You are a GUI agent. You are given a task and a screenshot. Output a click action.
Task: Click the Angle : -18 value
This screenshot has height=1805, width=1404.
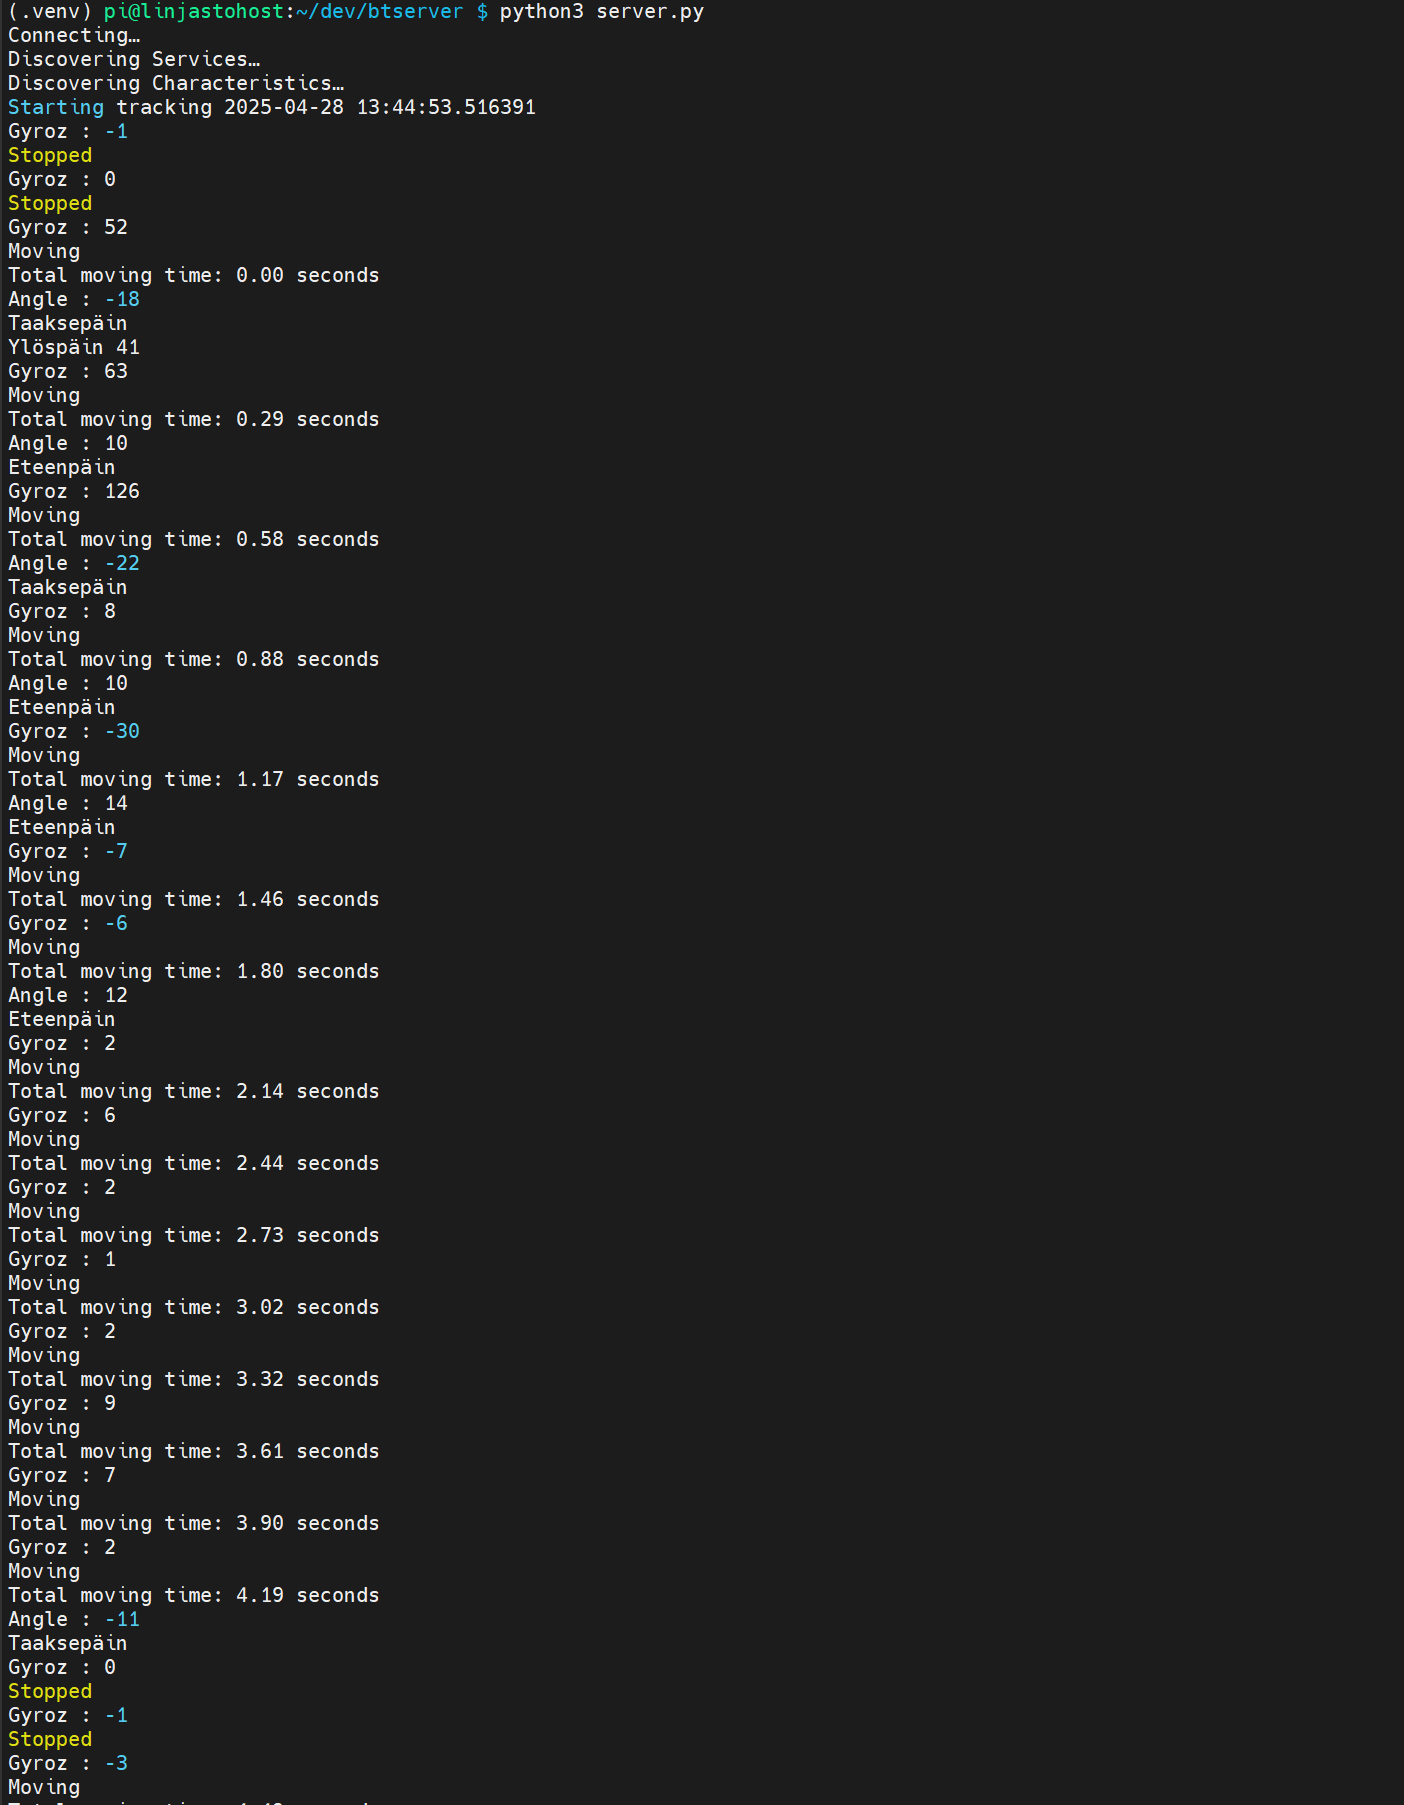122,300
